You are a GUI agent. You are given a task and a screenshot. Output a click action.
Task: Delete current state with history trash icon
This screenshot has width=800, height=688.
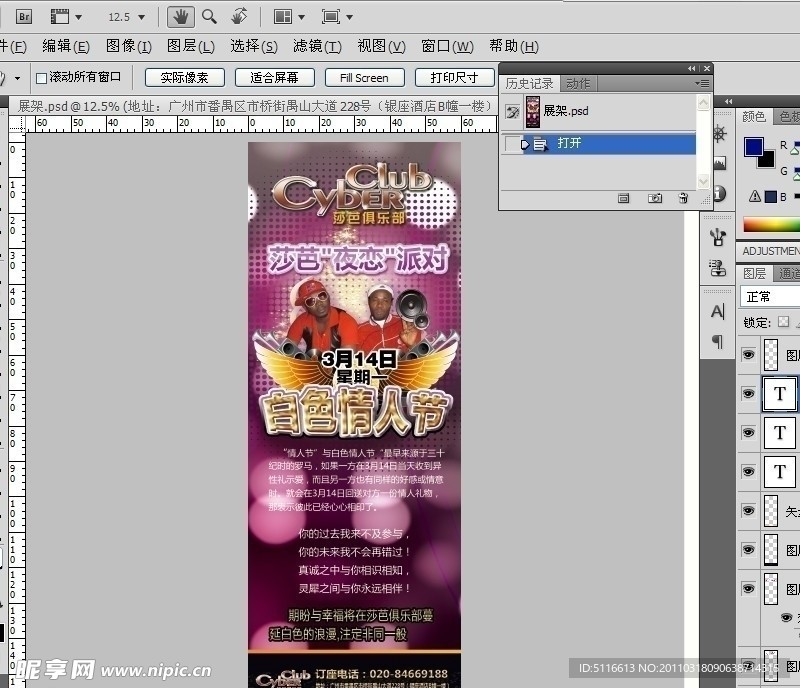tap(684, 198)
